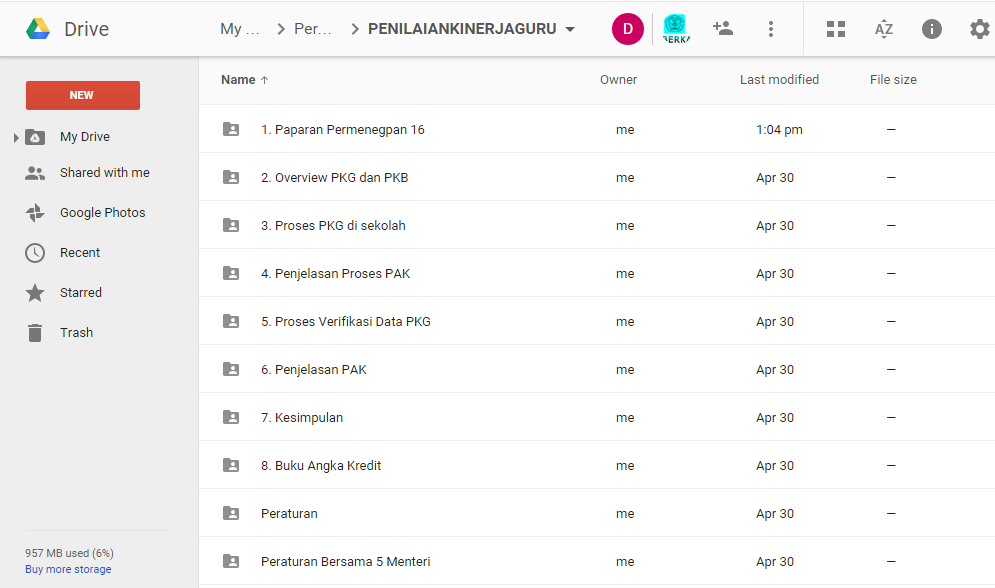Select row 8. Buku Angka Kredit
Image resolution: width=995 pixels, height=588 pixels.
pyautogui.click(x=596, y=466)
